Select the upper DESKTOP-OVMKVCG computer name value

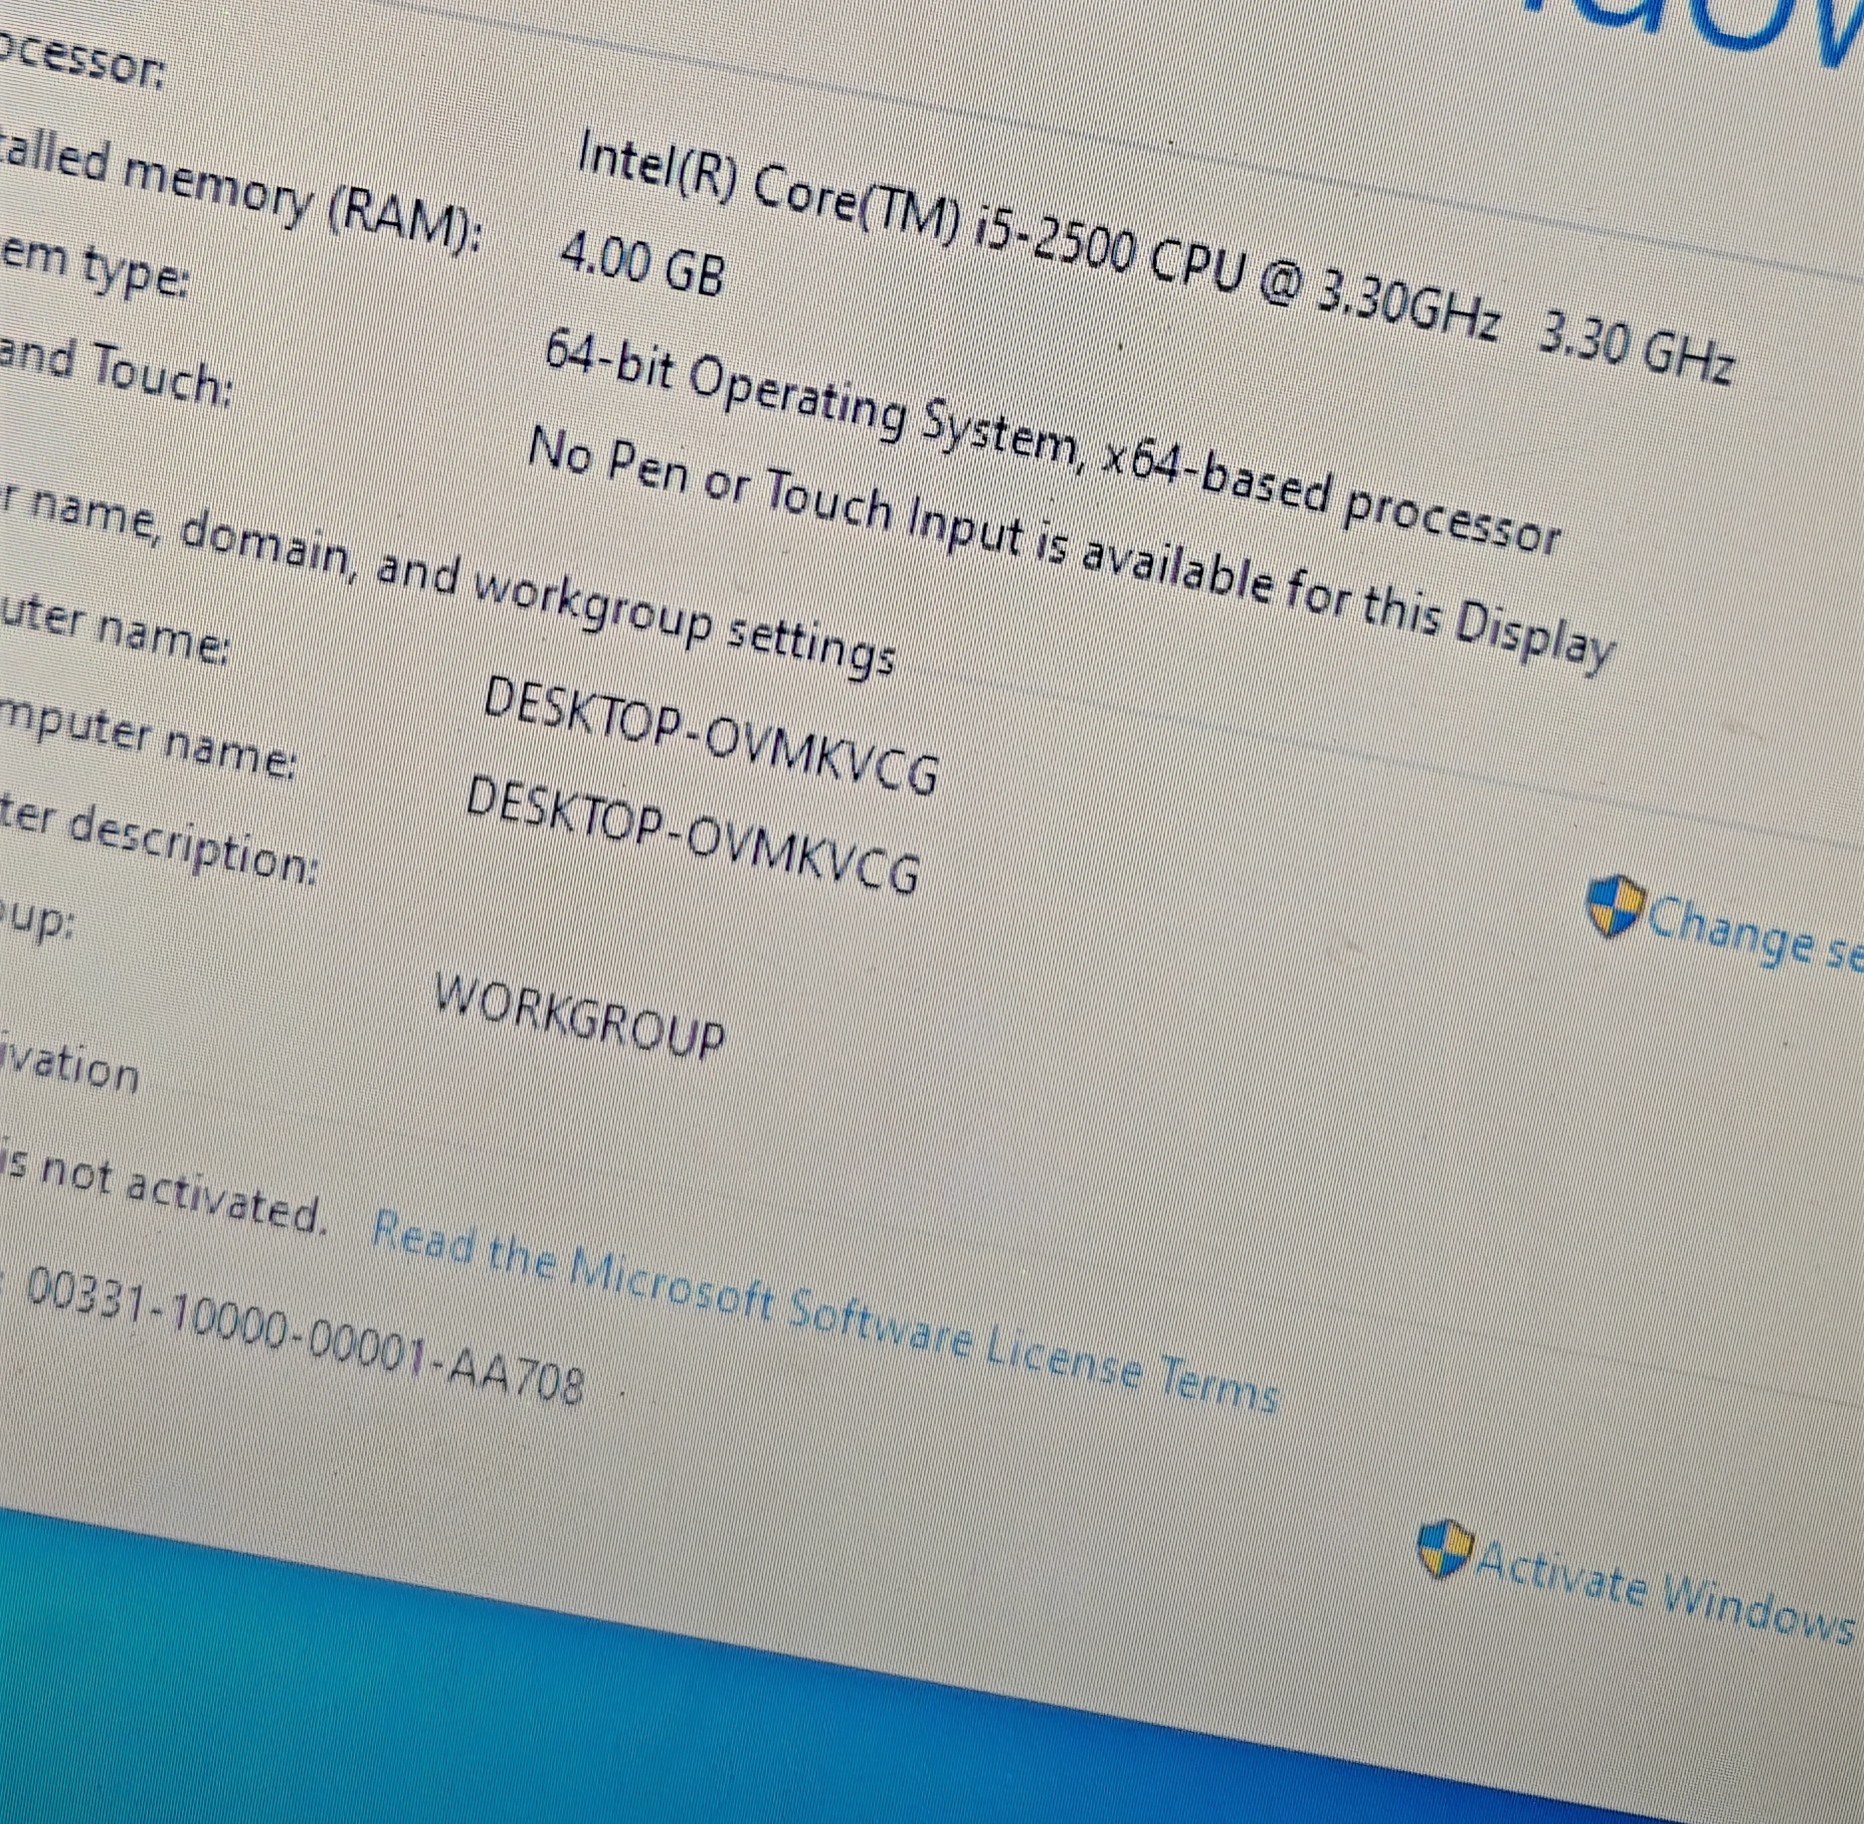[x=710, y=734]
